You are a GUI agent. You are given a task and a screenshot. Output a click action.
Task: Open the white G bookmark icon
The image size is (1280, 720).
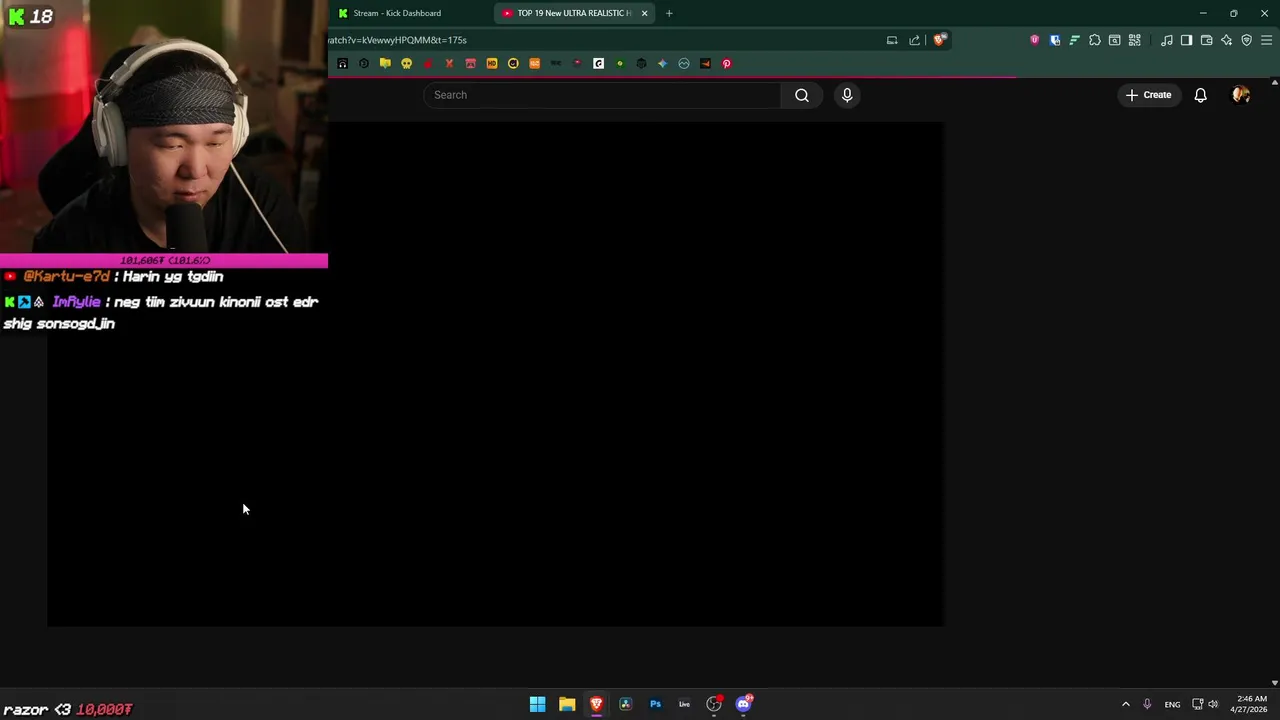(598, 63)
